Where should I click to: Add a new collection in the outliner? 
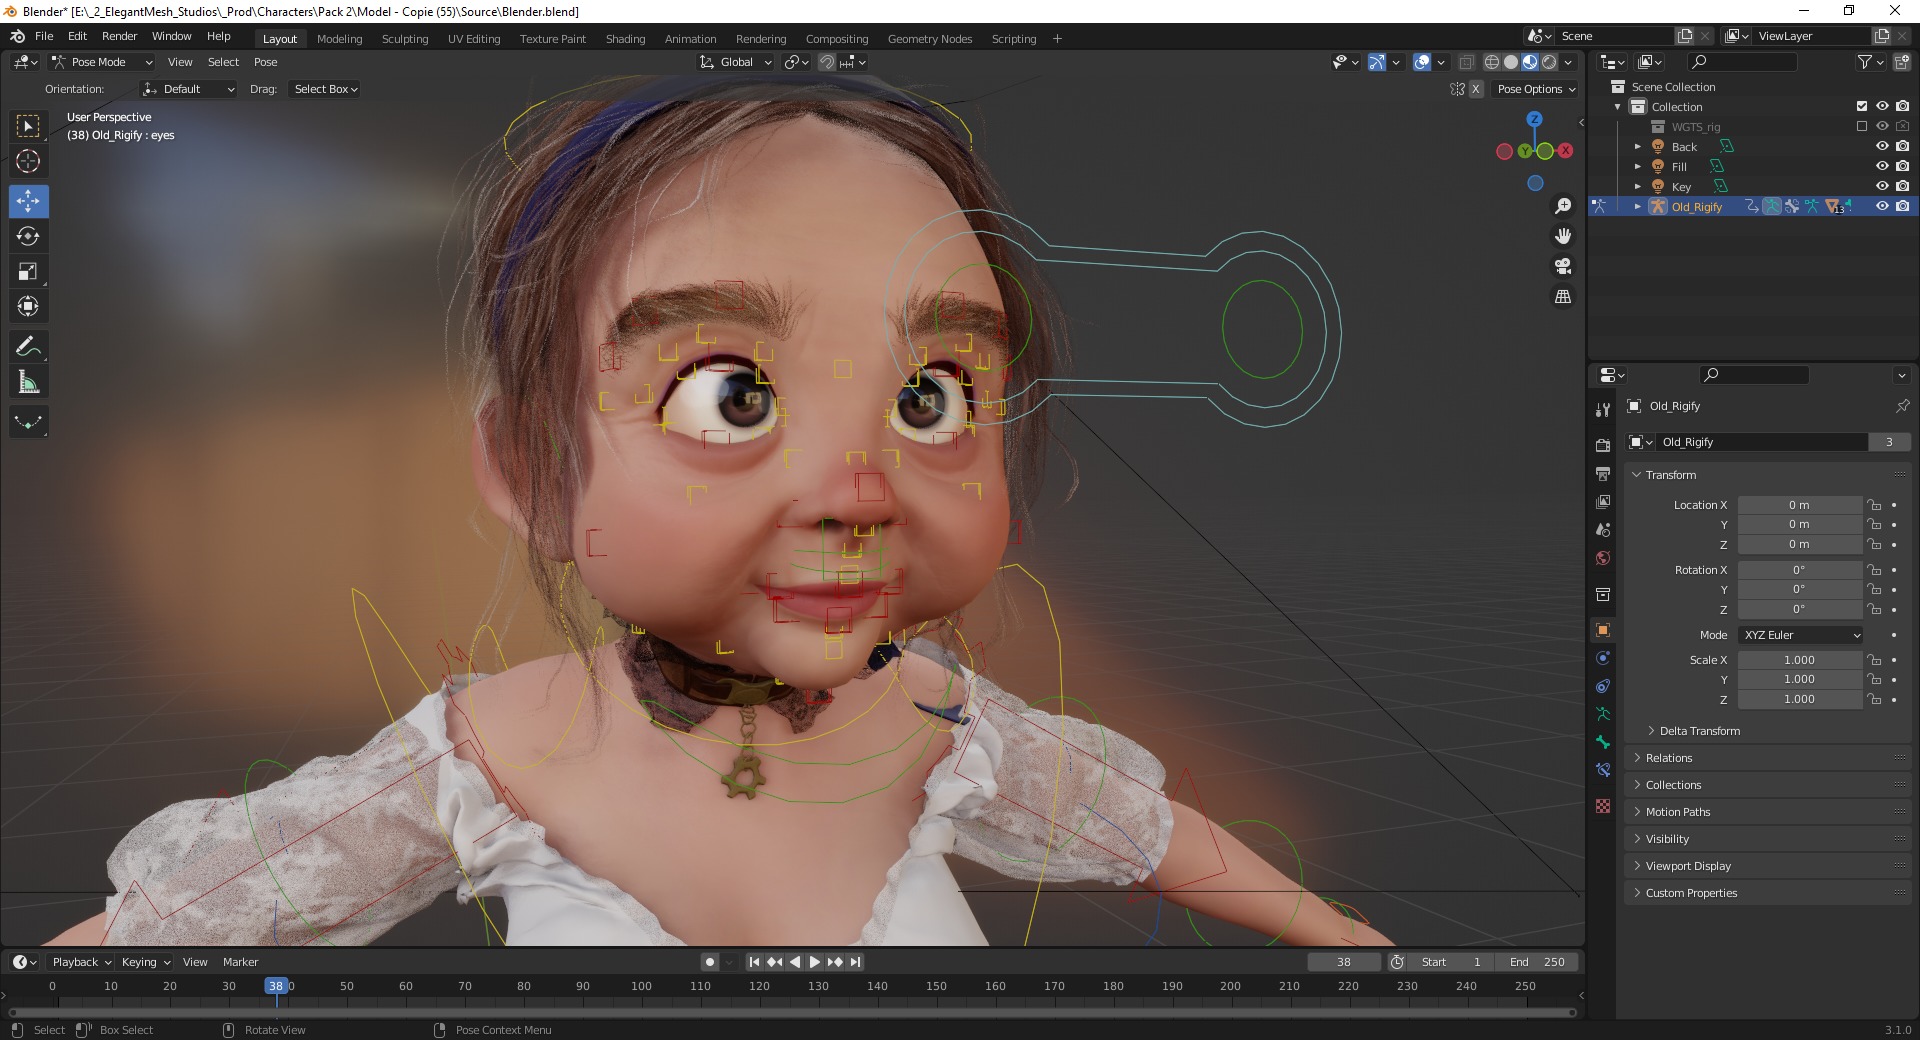(x=1902, y=62)
